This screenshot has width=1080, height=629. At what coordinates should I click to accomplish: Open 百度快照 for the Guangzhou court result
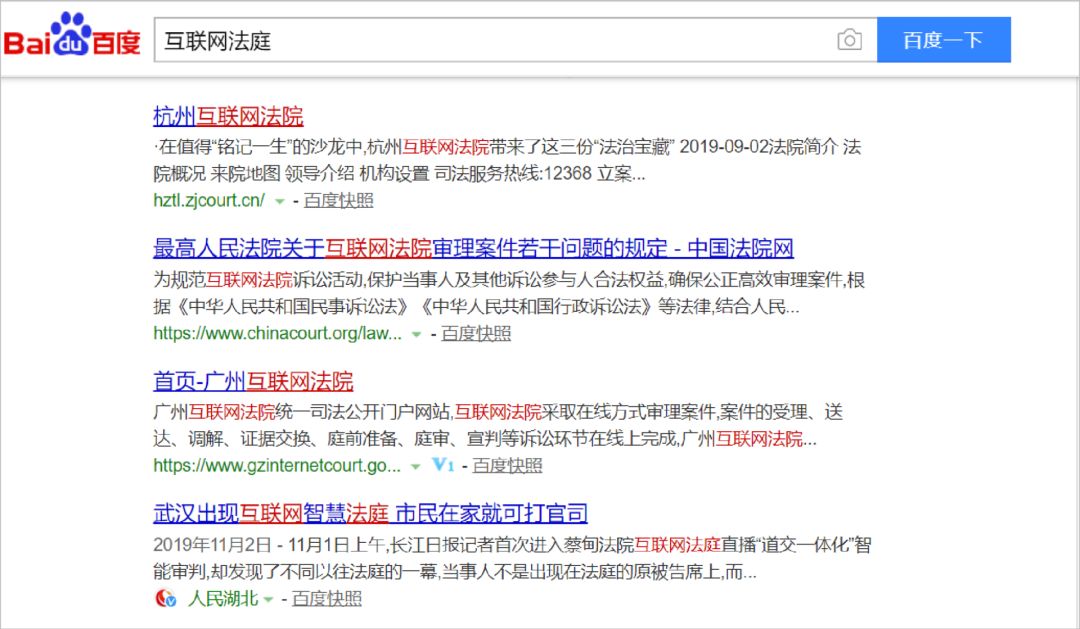(509, 466)
